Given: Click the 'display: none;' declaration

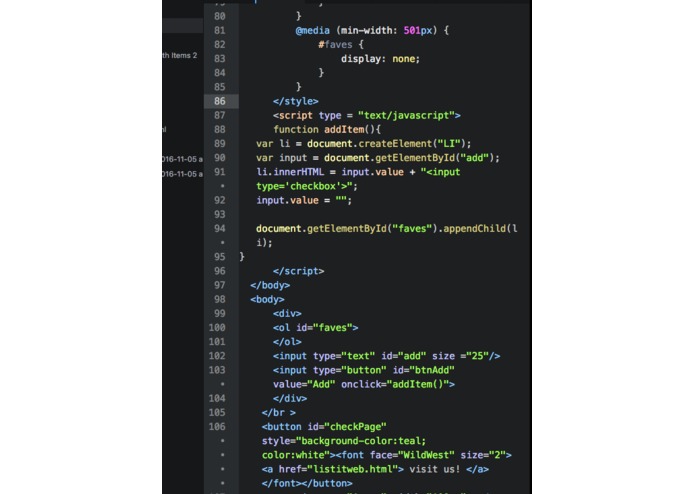Looking at the screenshot, I should tap(380, 59).
